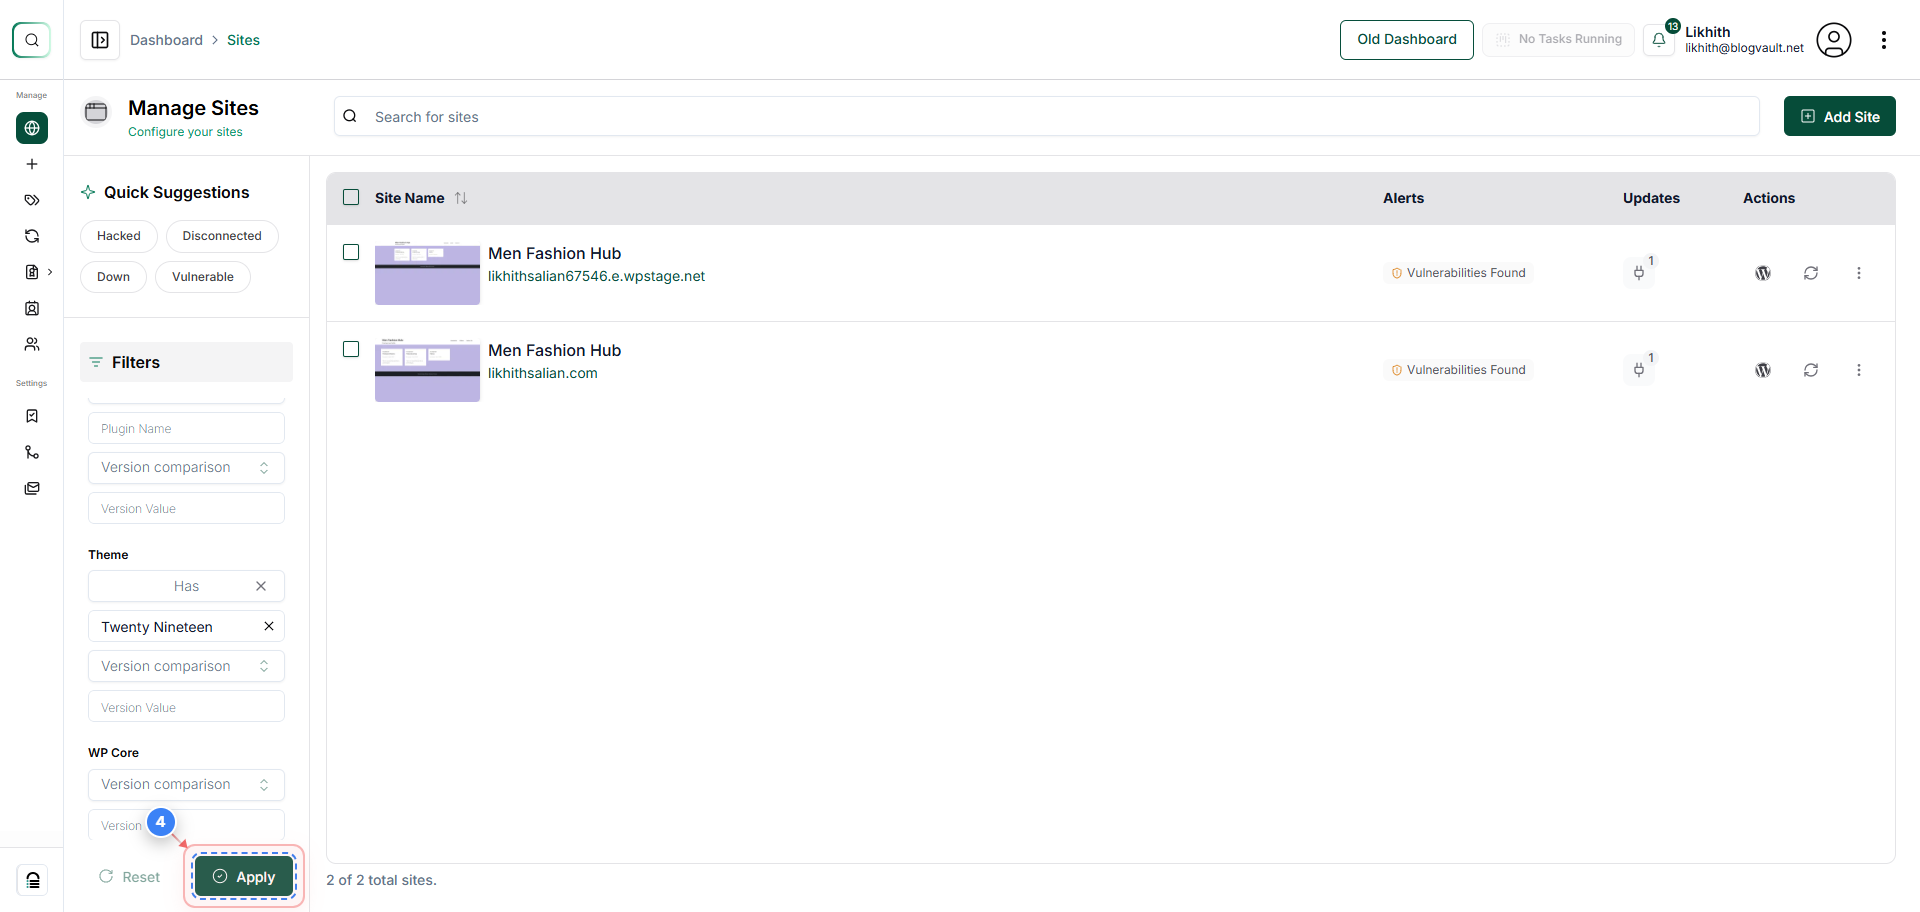This screenshot has height=912, width=1920.
Task: Open the tags icon in the sidebar
Action: pyautogui.click(x=32, y=200)
